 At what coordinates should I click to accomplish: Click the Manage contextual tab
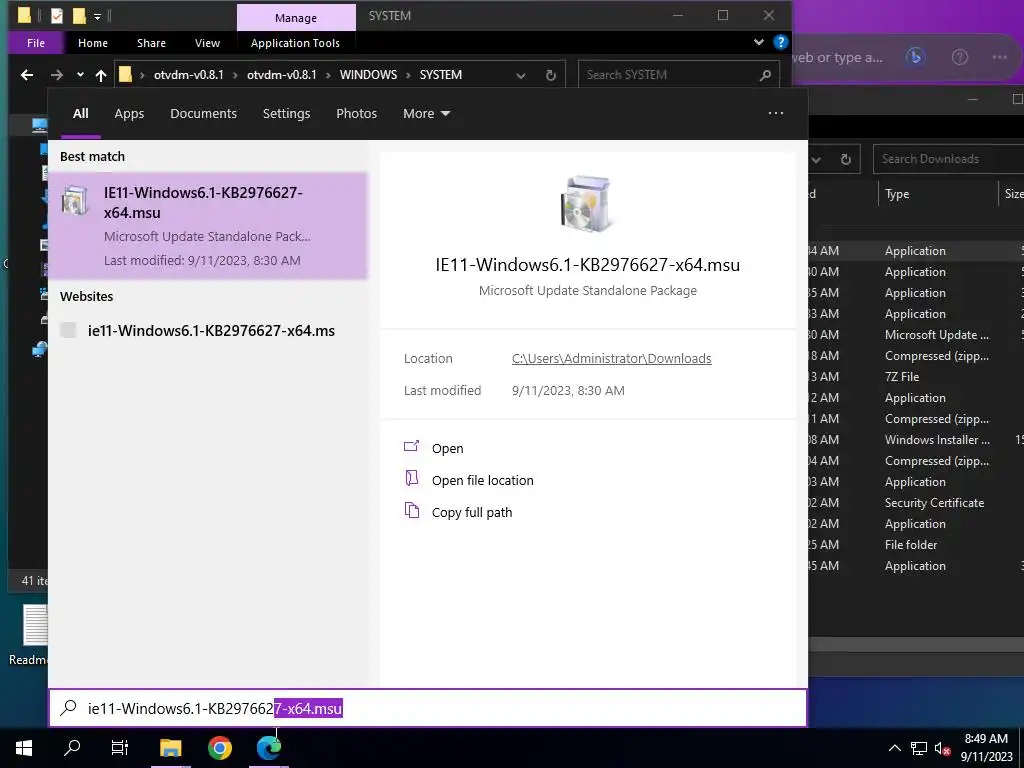[296, 18]
